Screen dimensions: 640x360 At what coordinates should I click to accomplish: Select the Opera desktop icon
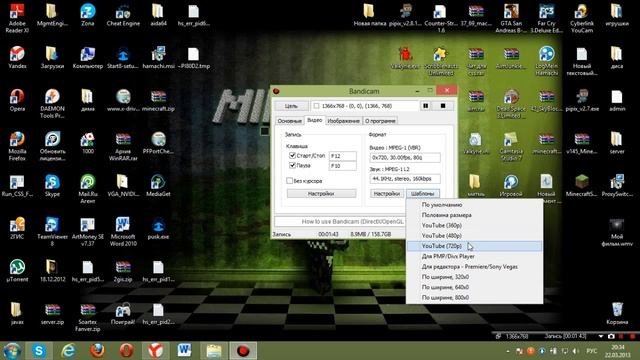click(x=17, y=100)
